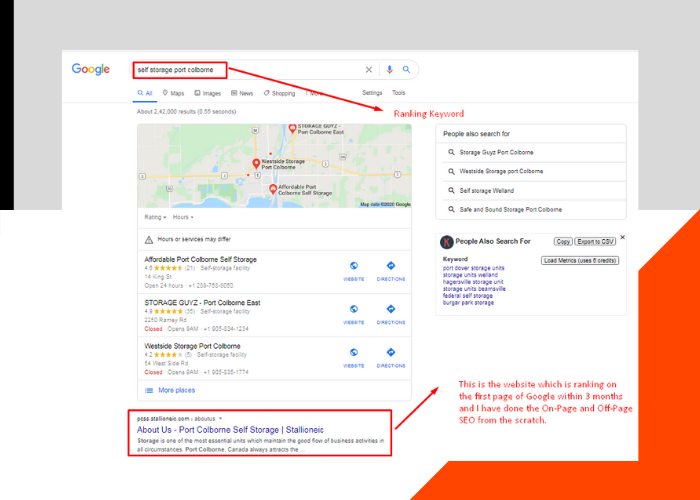The height and width of the screenshot is (500, 700).
Task: Click the STORAGE GUYZ map pin
Action: coord(292,129)
